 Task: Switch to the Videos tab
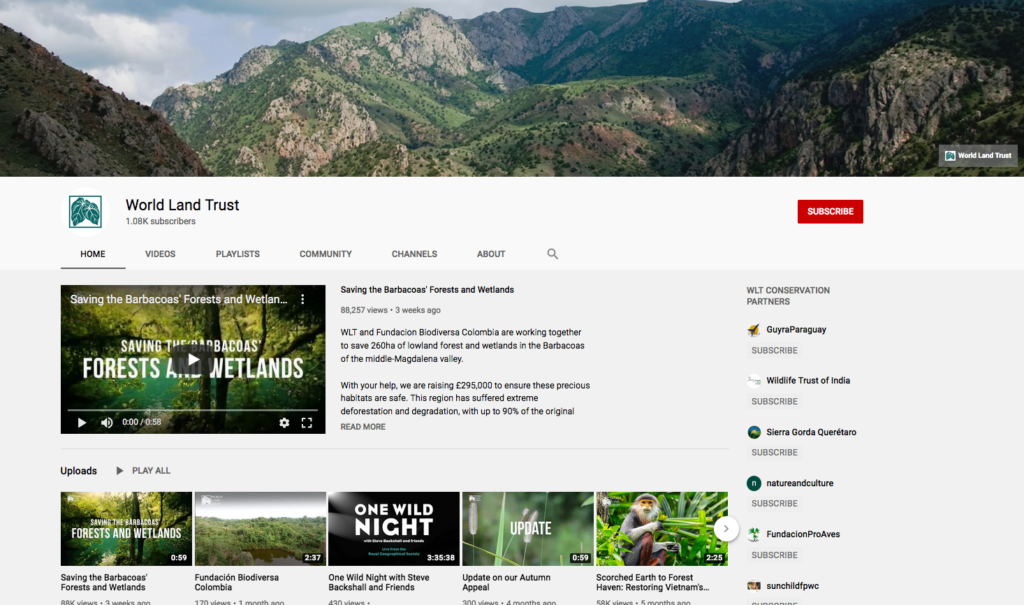coord(160,254)
